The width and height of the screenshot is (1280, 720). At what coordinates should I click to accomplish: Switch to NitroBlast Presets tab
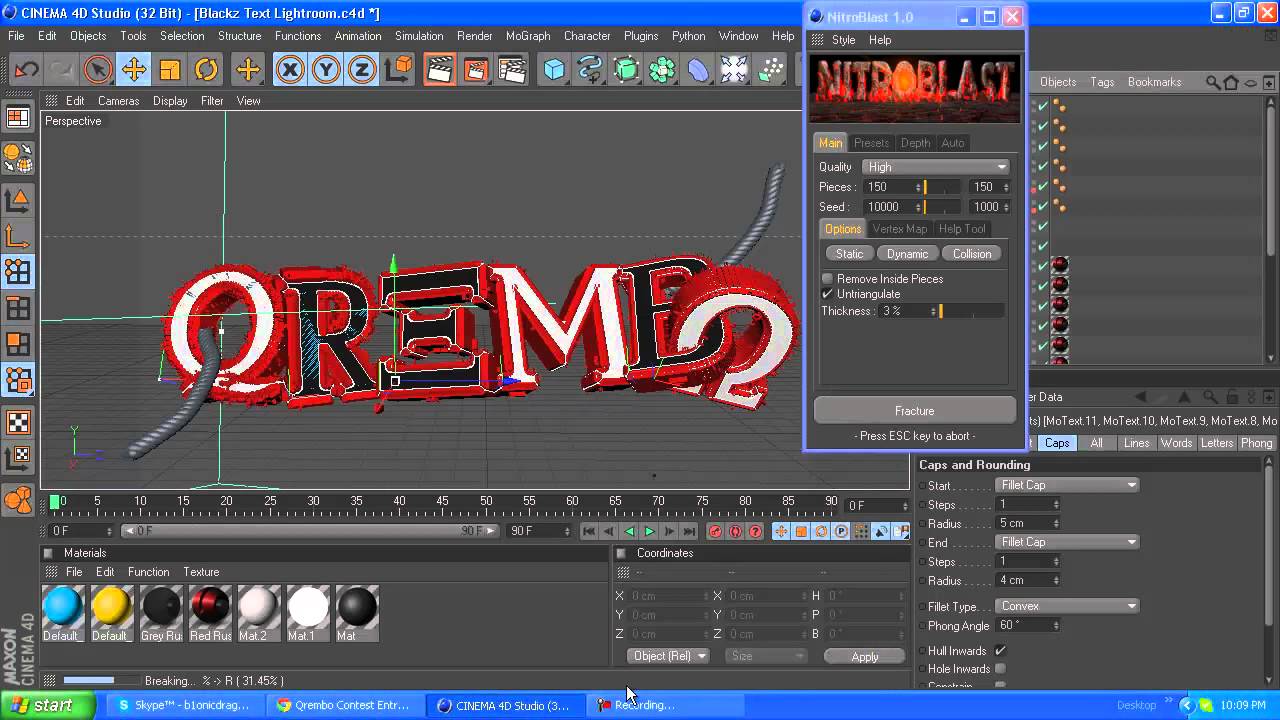[871, 143]
